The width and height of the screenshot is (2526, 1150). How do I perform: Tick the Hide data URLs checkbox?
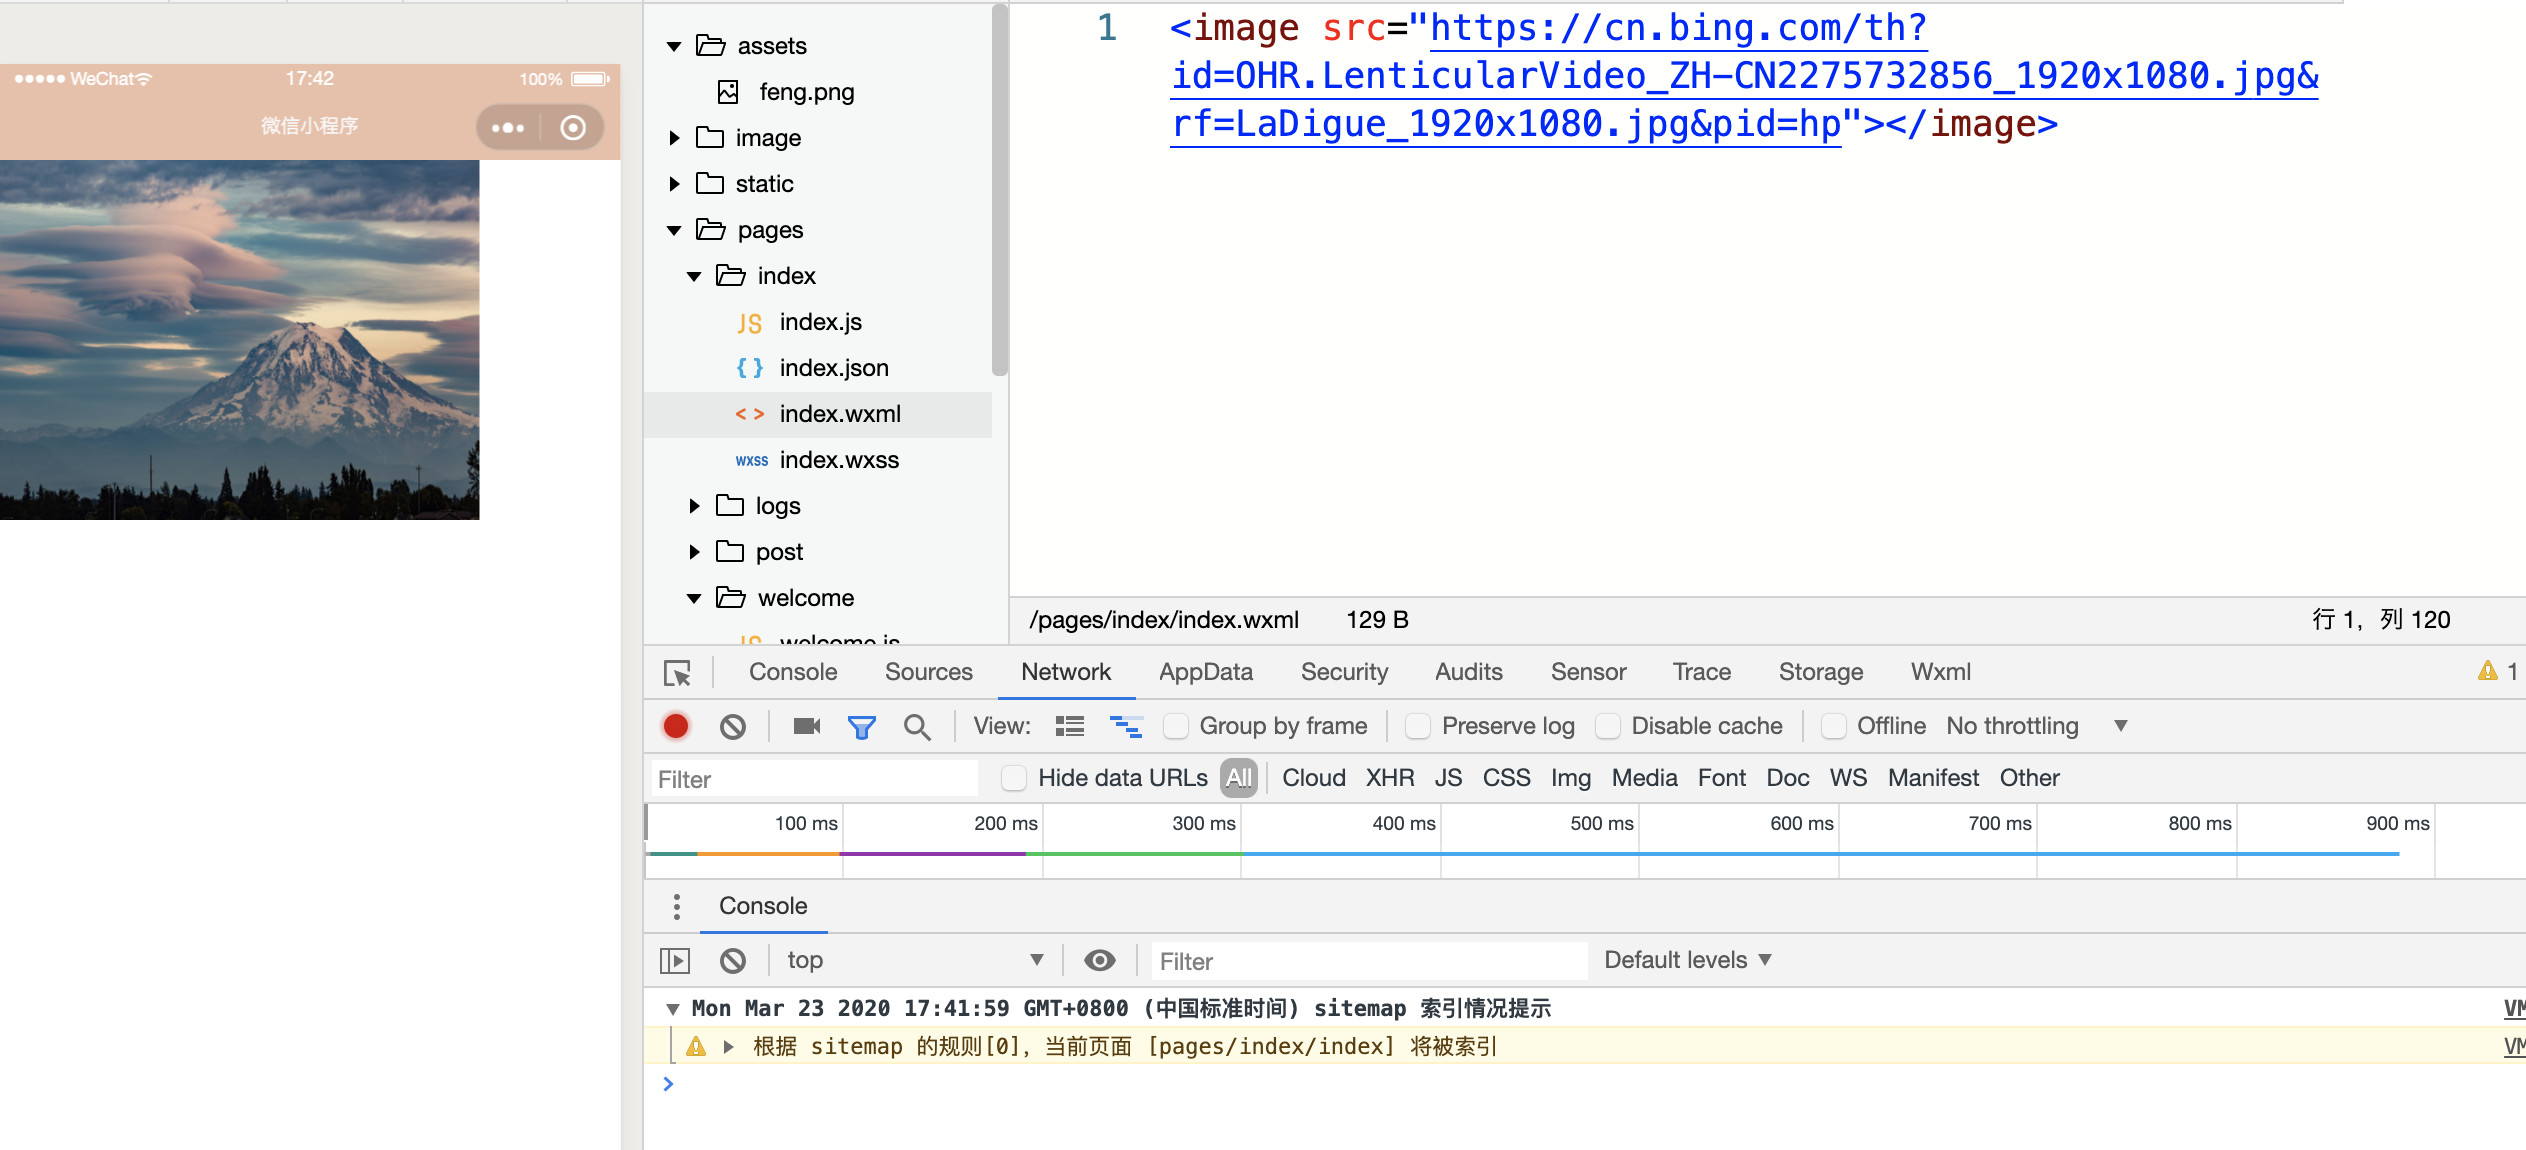pyautogui.click(x=1014, y=778)
